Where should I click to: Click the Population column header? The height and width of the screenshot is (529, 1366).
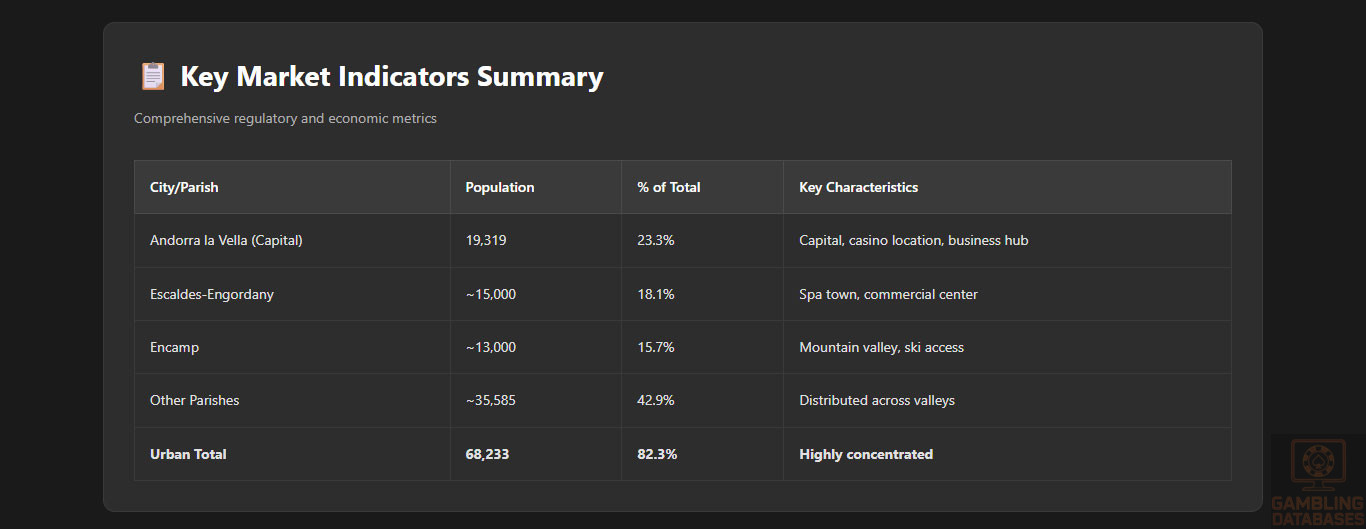(x=500, y=187)
